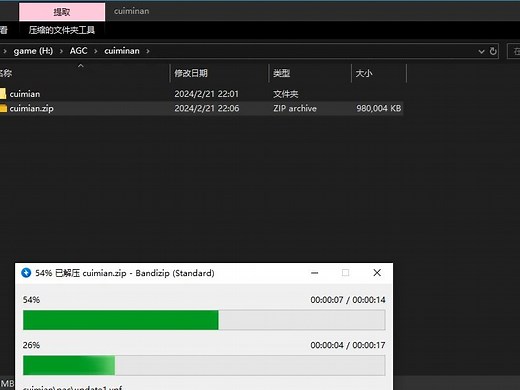The height and width of the screenshot is (390, 520).
Task: Click cuimian.zip archive icon
Action: [3, 108]
